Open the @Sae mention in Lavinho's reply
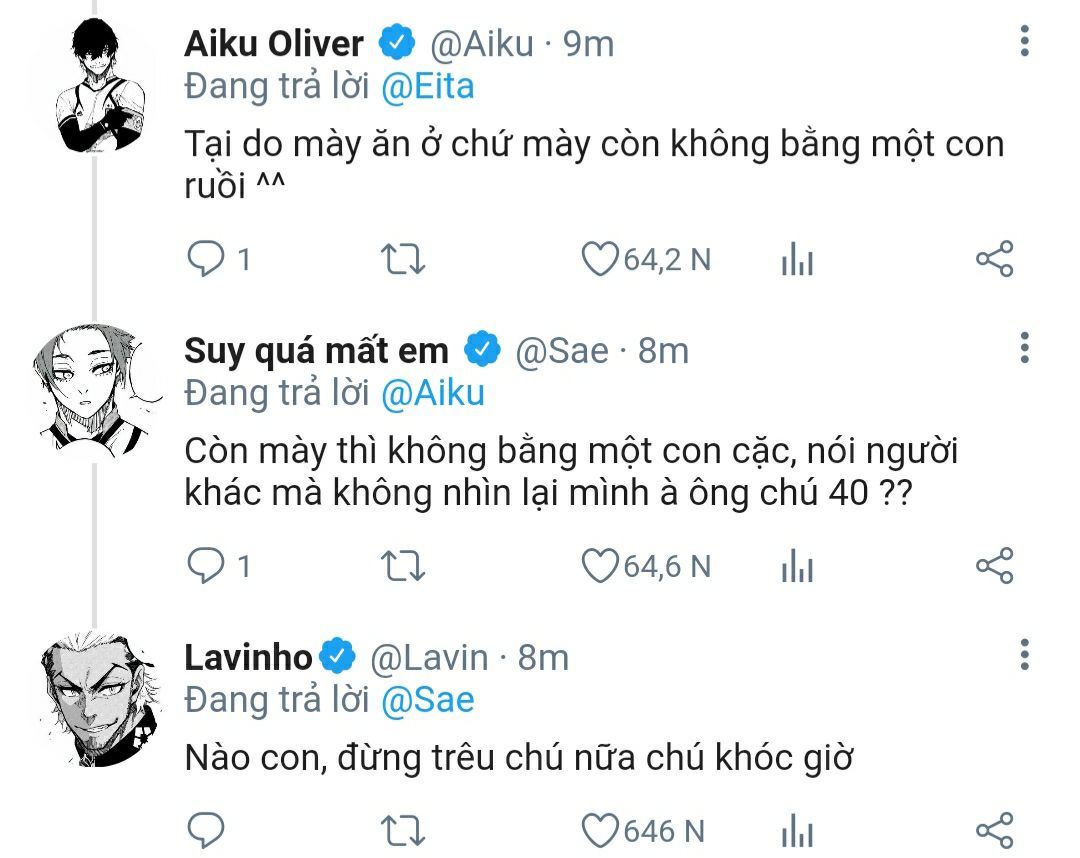Image resolution: width=1080 pixels, height=858 pixels. pos(427,699)
